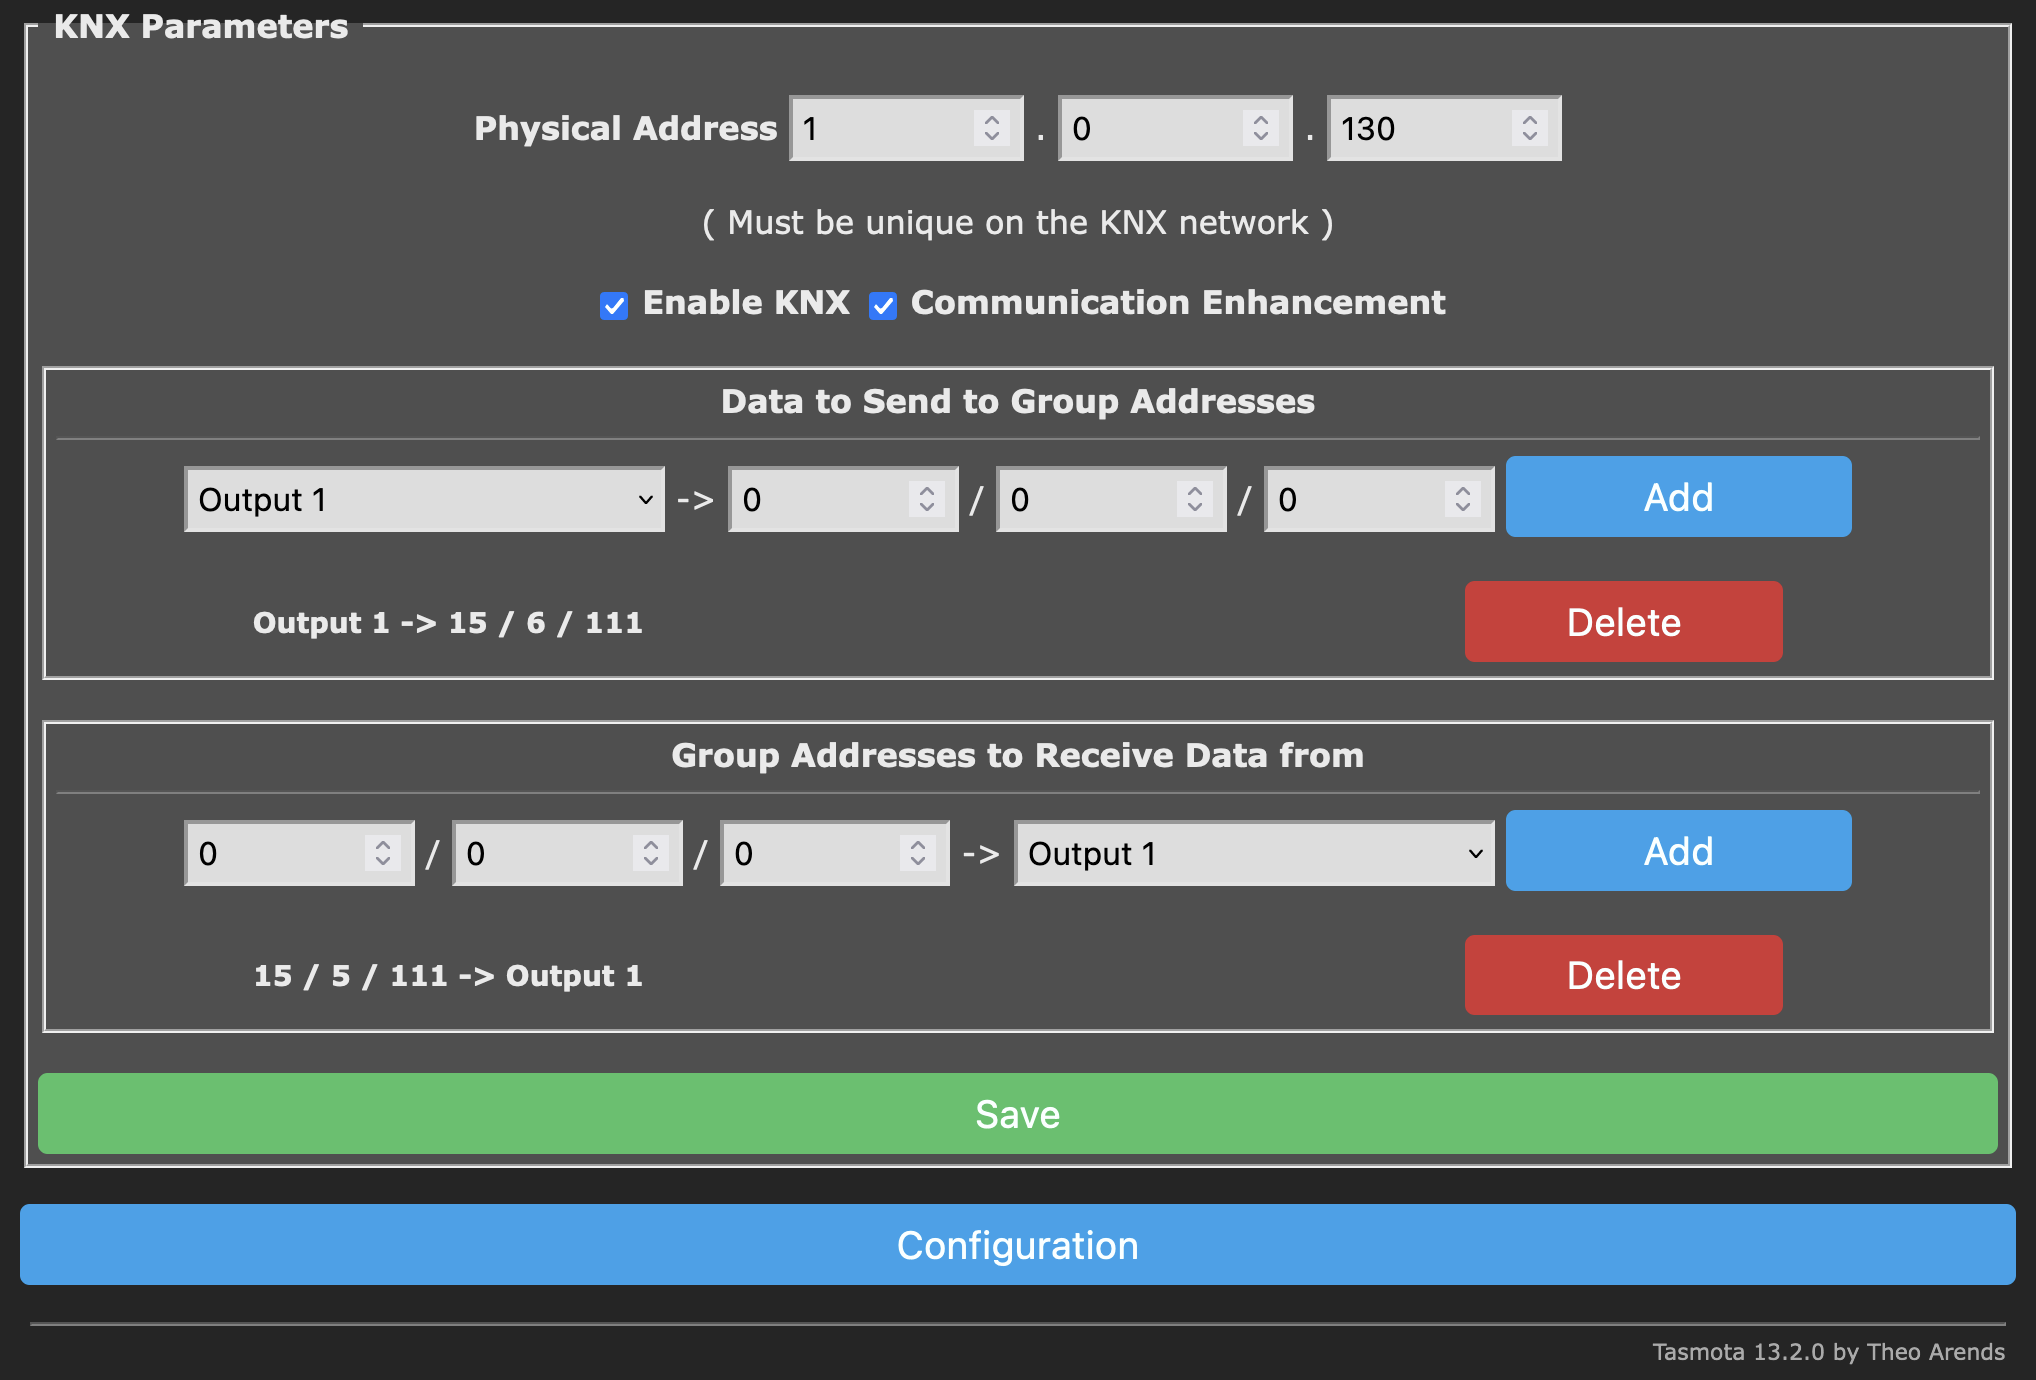Decrement the first receive group address value
This screenshot has width=2036, height=1380.
(383, 862)
